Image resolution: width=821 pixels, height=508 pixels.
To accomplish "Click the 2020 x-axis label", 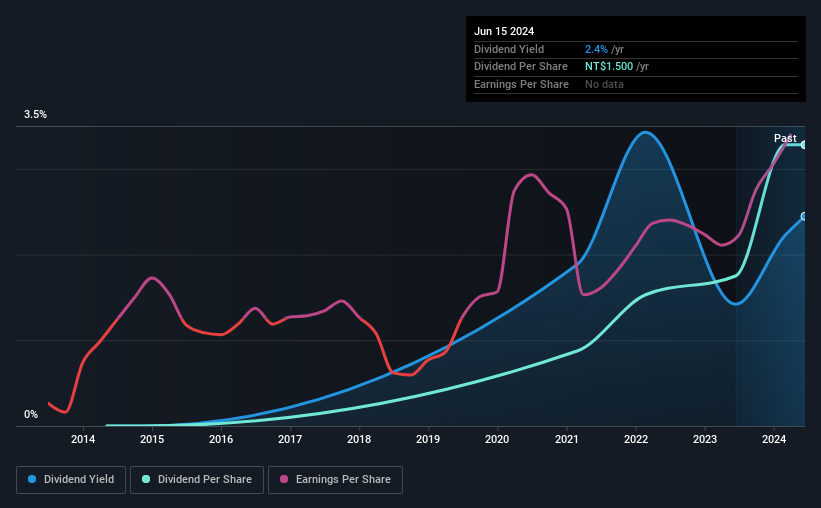I will click(497, 439).
